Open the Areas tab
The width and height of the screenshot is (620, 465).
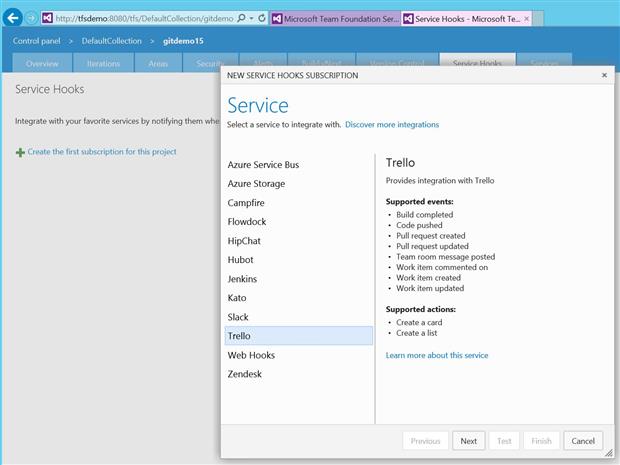tap(158, 63)
